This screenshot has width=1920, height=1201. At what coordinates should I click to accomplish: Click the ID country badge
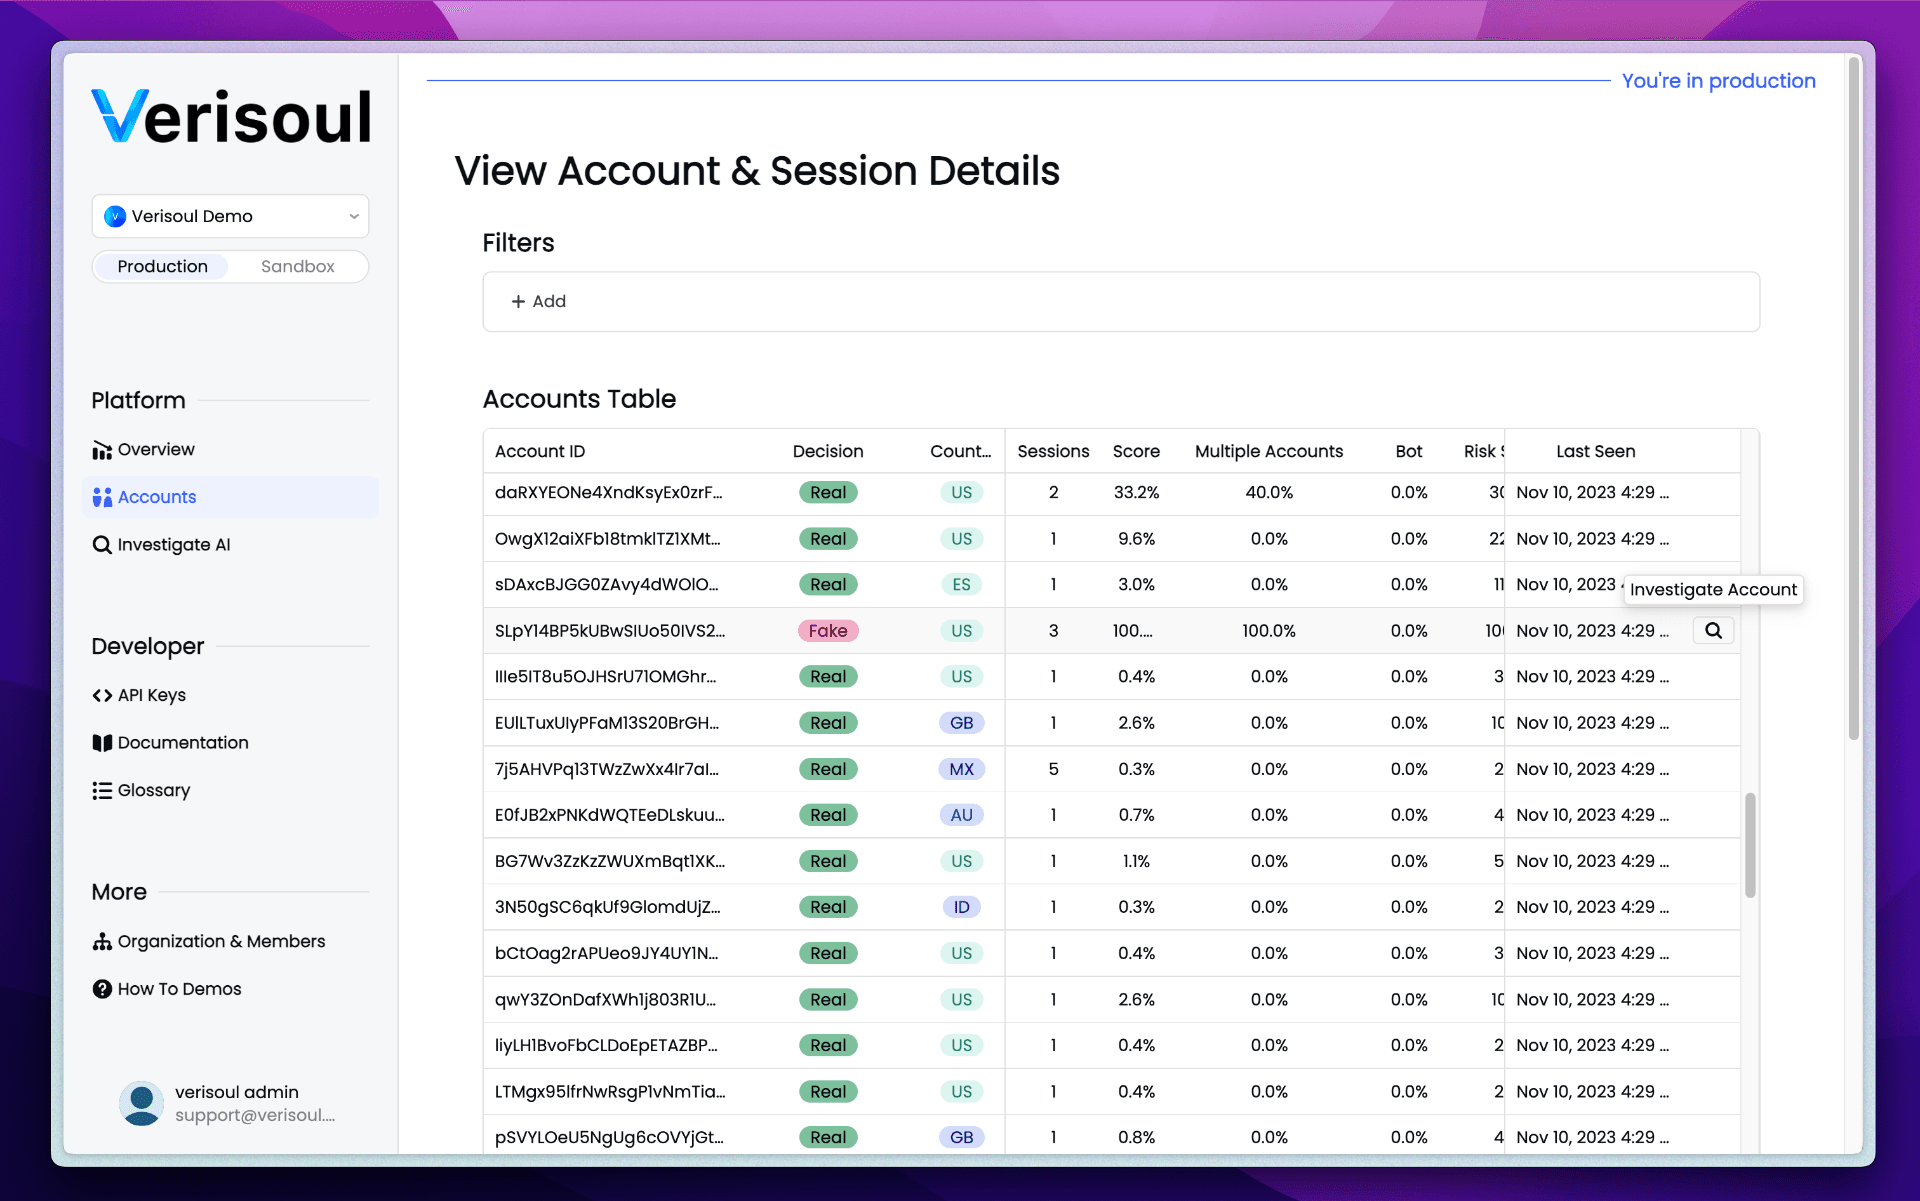961,907
